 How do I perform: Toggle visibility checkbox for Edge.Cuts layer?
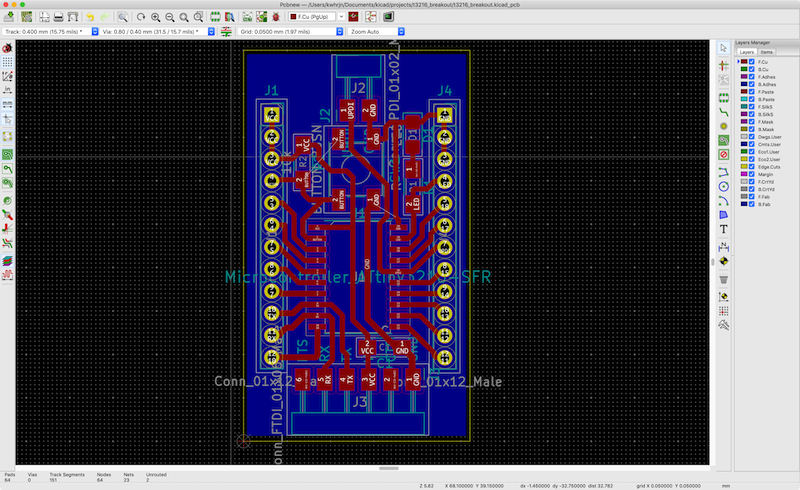(752, 166)
